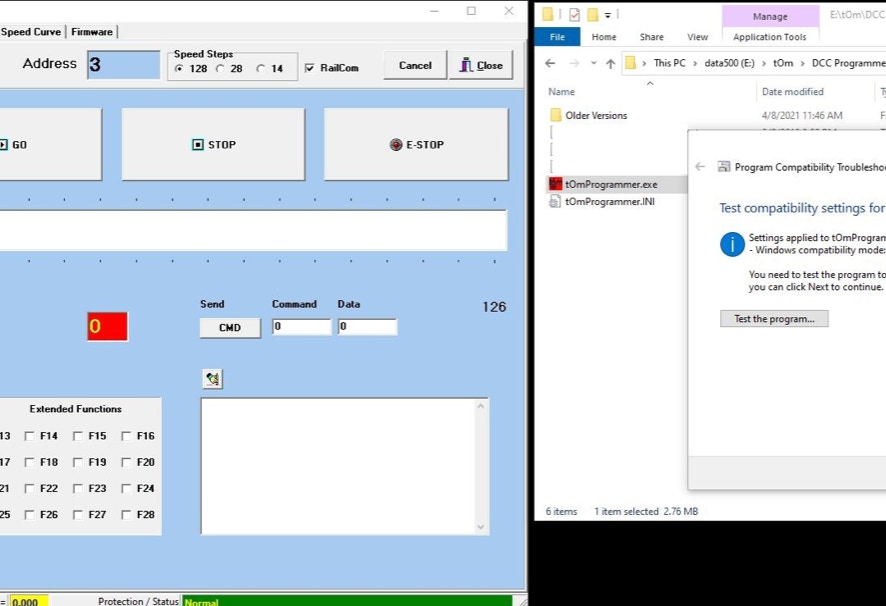Check the F27 function box
This screenshot has height=606, width=886.
click(78, 515)
